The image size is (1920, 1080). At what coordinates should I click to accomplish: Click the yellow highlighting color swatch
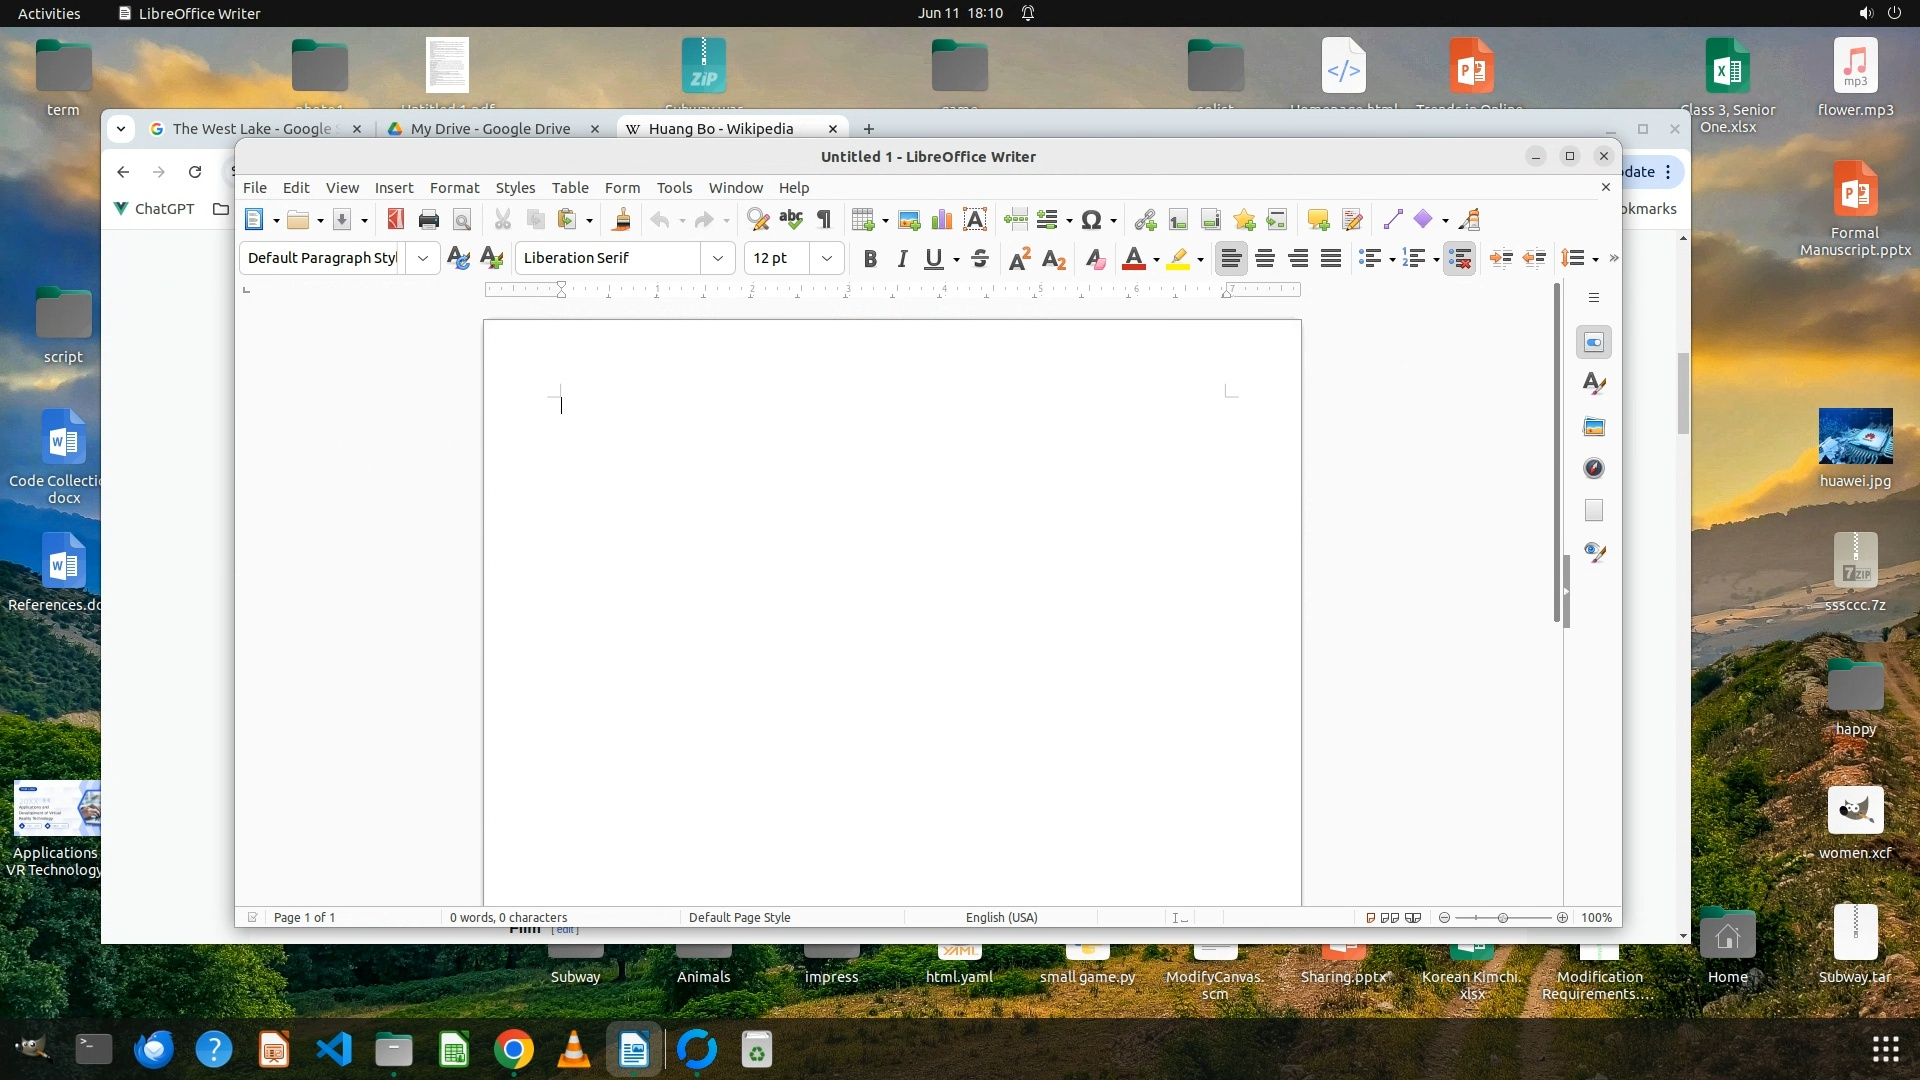click(1178, 259)
